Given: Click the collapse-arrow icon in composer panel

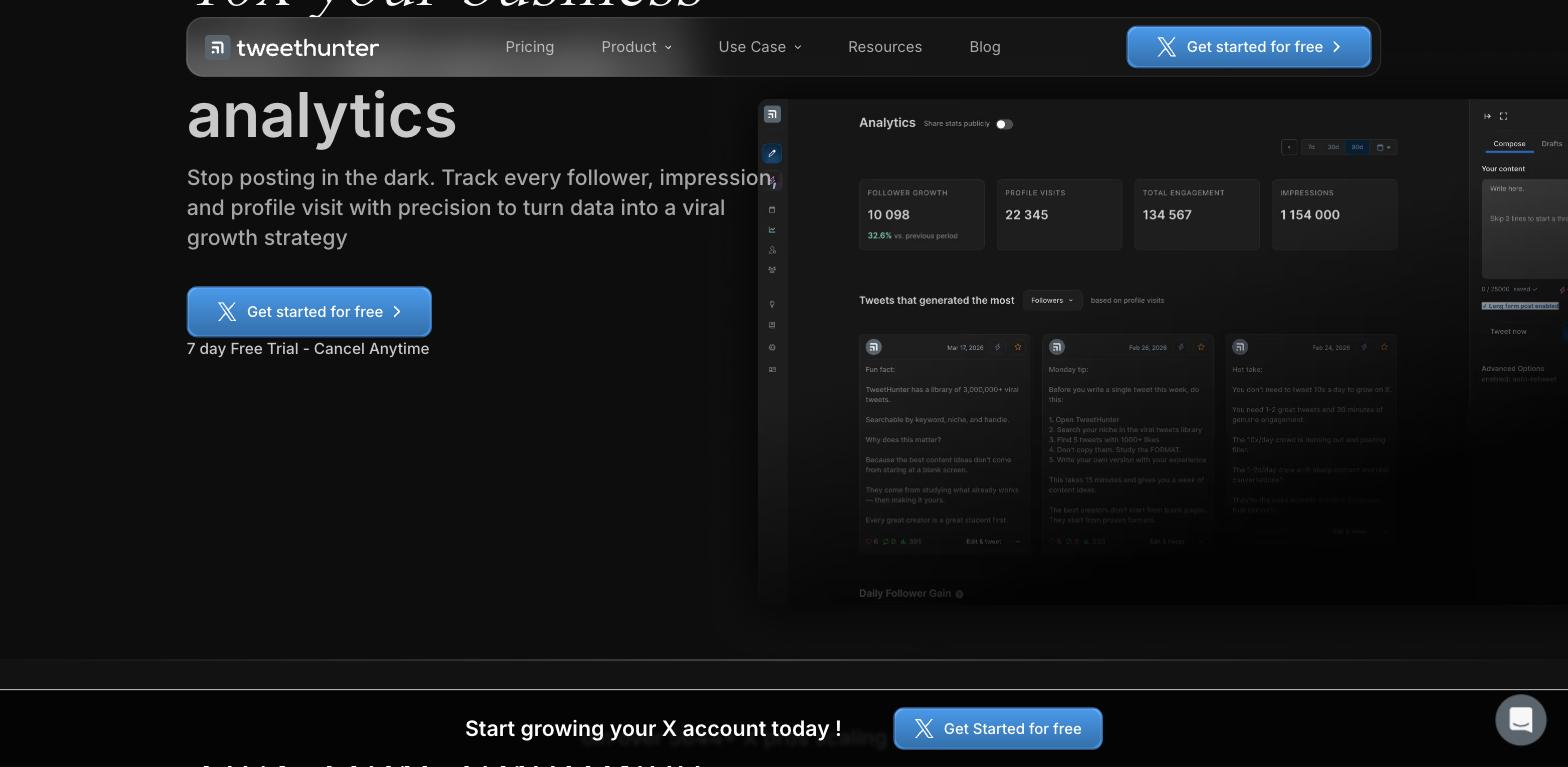Looking at the screenshot, I should click(1487, 116).
